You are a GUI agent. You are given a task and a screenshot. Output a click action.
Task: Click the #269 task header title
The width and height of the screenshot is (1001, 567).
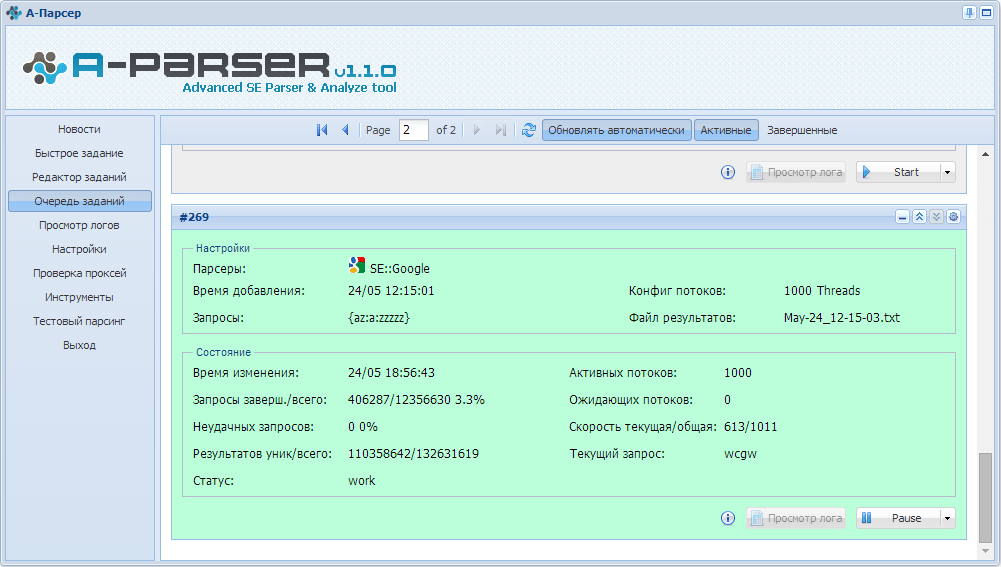coord(194,217)
